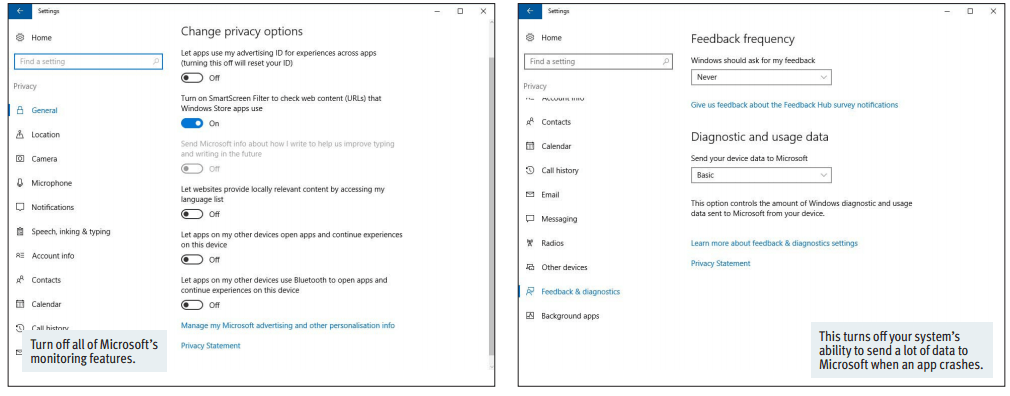Toggle the switch for apps on my other devices opening apps
This screenshot has width=1010, height=396.
192,259
